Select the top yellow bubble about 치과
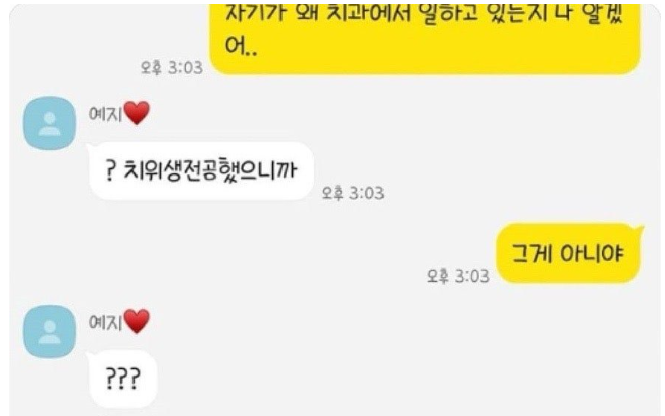The height and width of the screenshot is (416, 665). pyautogui.click(x=425, y=39)
